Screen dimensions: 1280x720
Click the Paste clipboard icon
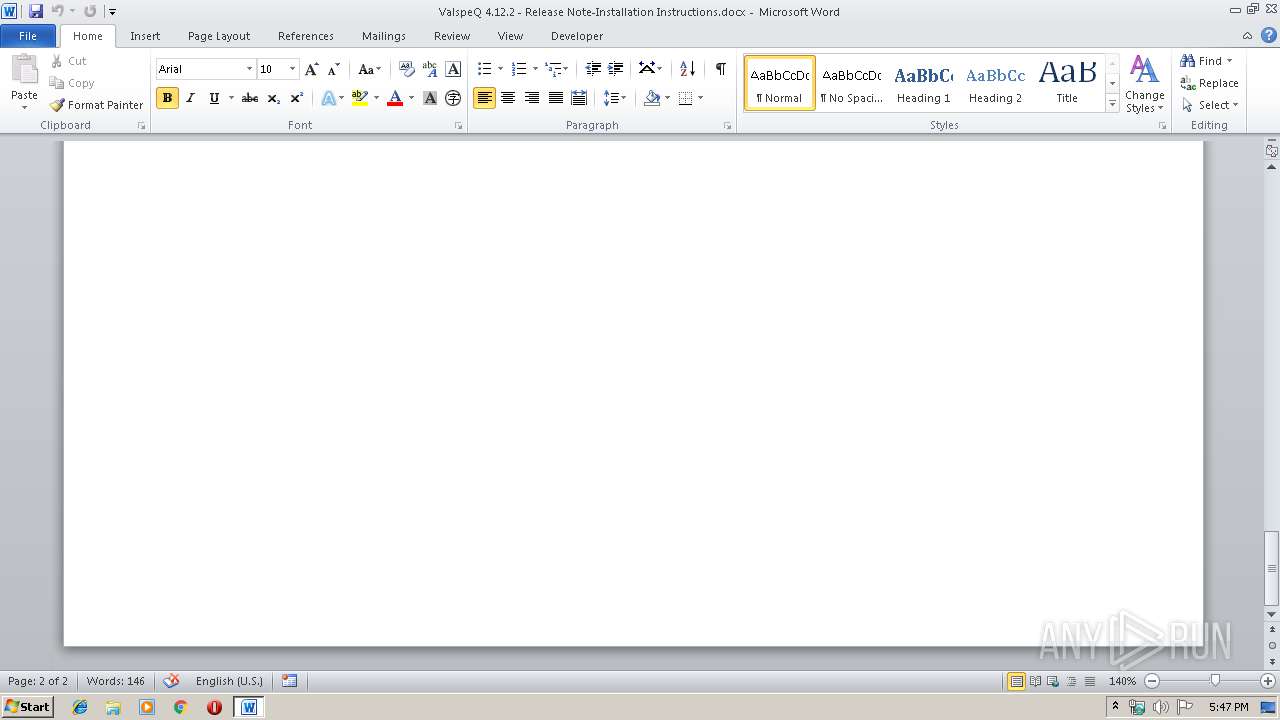(24, 72)
